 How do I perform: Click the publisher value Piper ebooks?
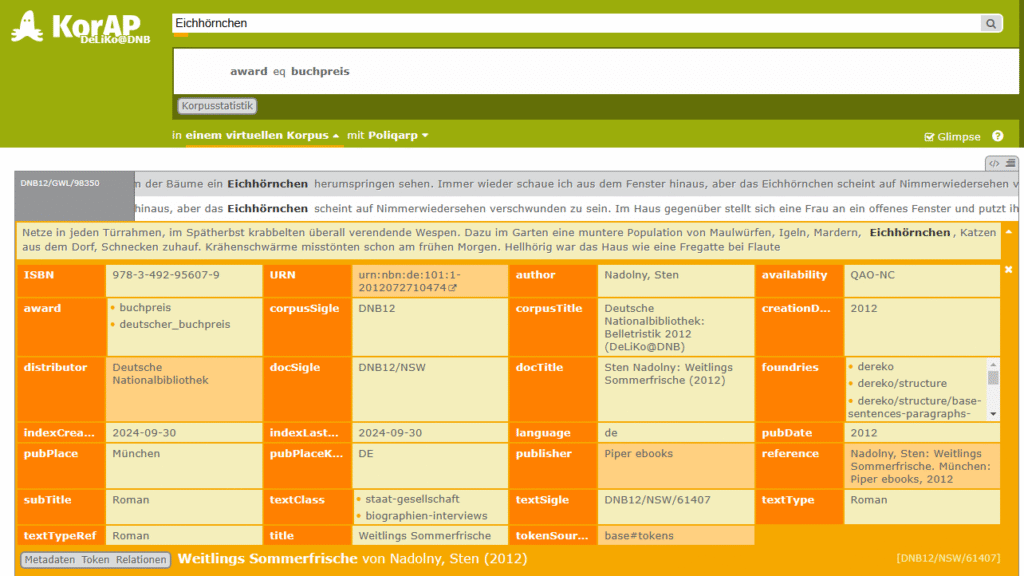pos(638,453)
